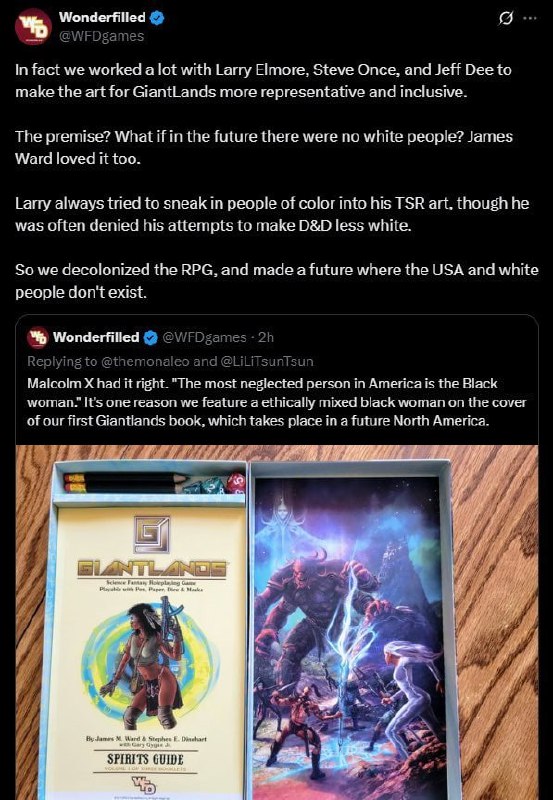Open the quoted tweet text about Malcolm X

[x=277, y=402]
